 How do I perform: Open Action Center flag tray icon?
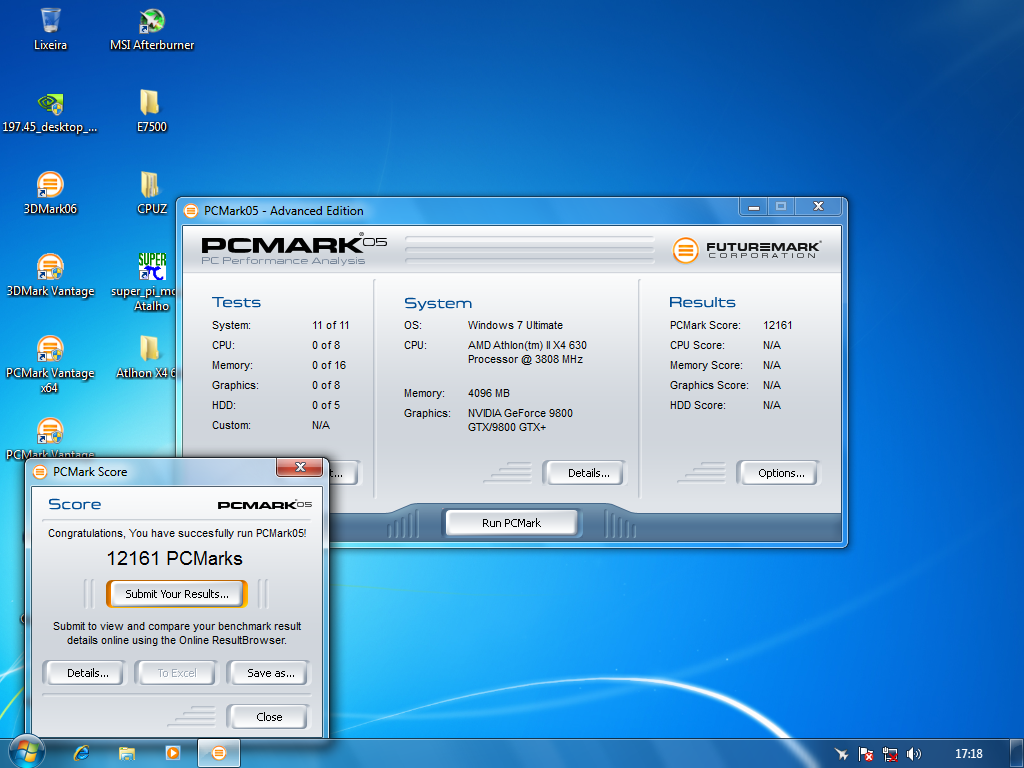pyautogui.click(x=865, y=754)
